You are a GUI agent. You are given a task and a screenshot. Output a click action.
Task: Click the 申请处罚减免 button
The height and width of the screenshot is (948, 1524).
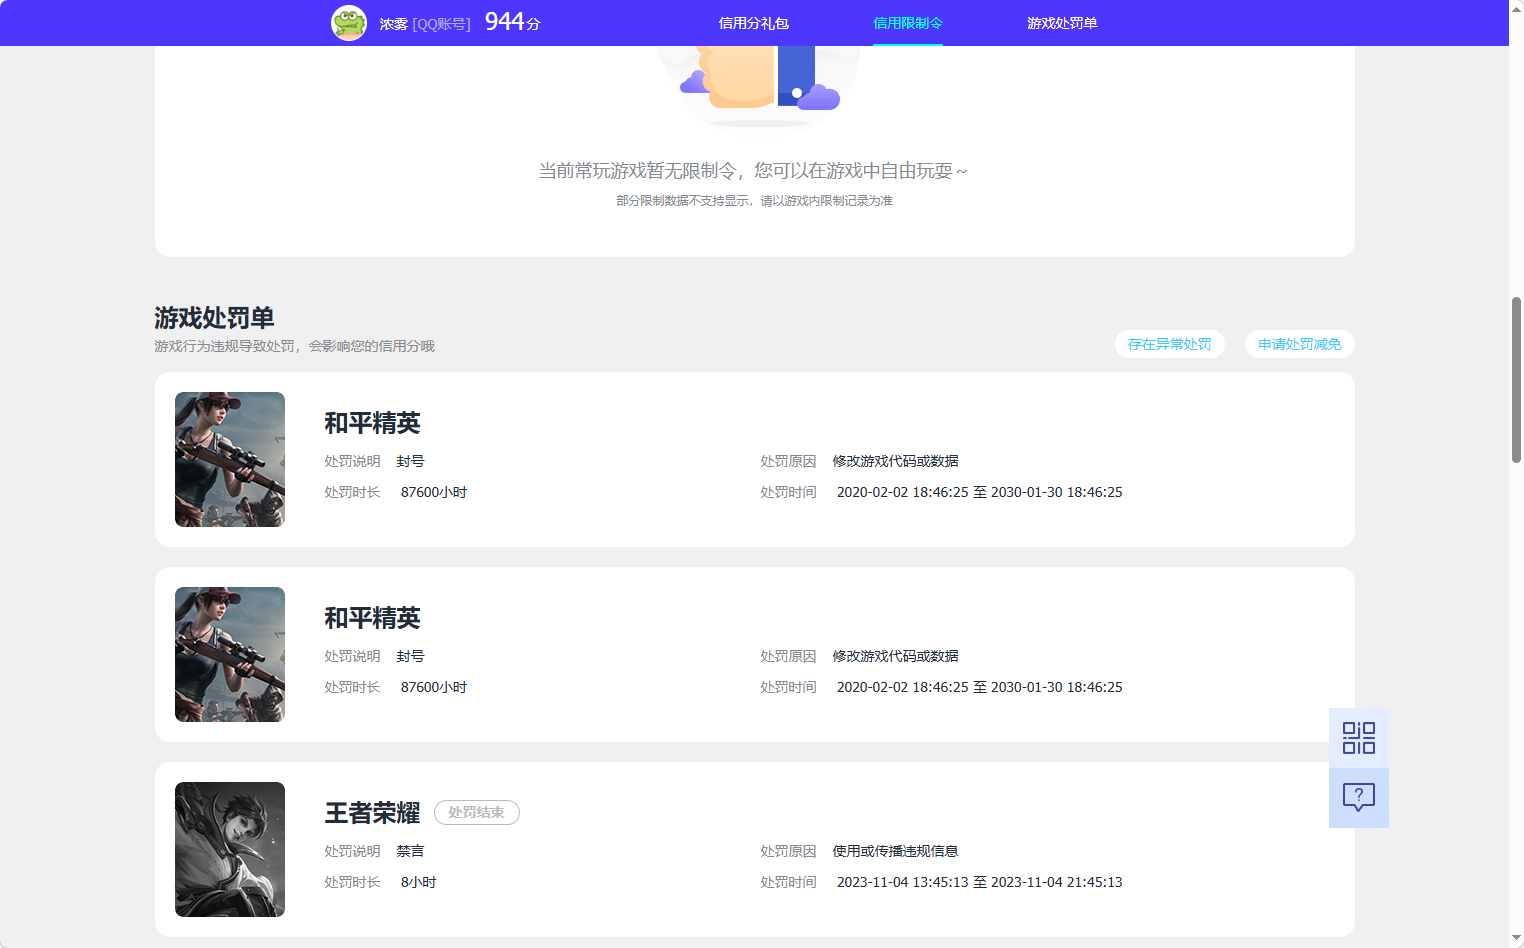point(1299,343)
